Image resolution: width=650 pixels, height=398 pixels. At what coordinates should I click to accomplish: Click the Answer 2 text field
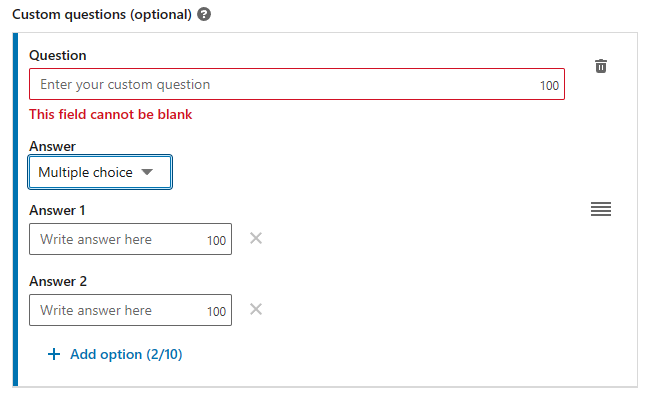130,310
